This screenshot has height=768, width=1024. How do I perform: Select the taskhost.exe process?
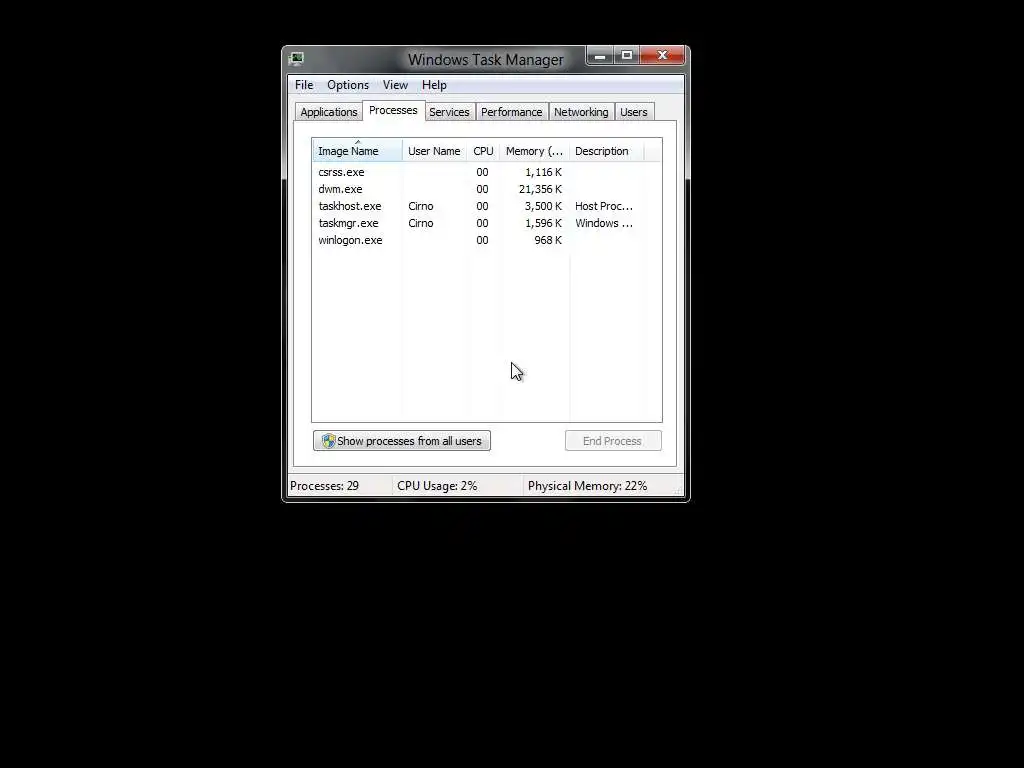coord(487,206)
